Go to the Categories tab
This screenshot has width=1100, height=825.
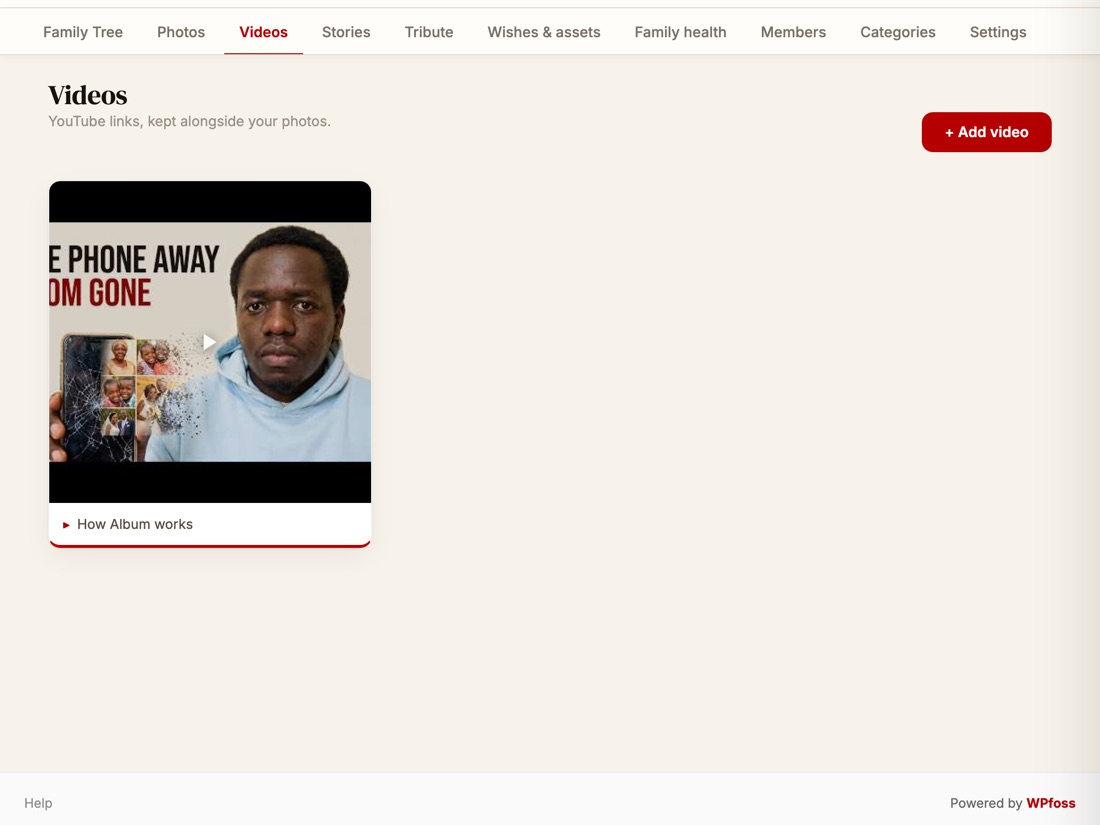898,32
